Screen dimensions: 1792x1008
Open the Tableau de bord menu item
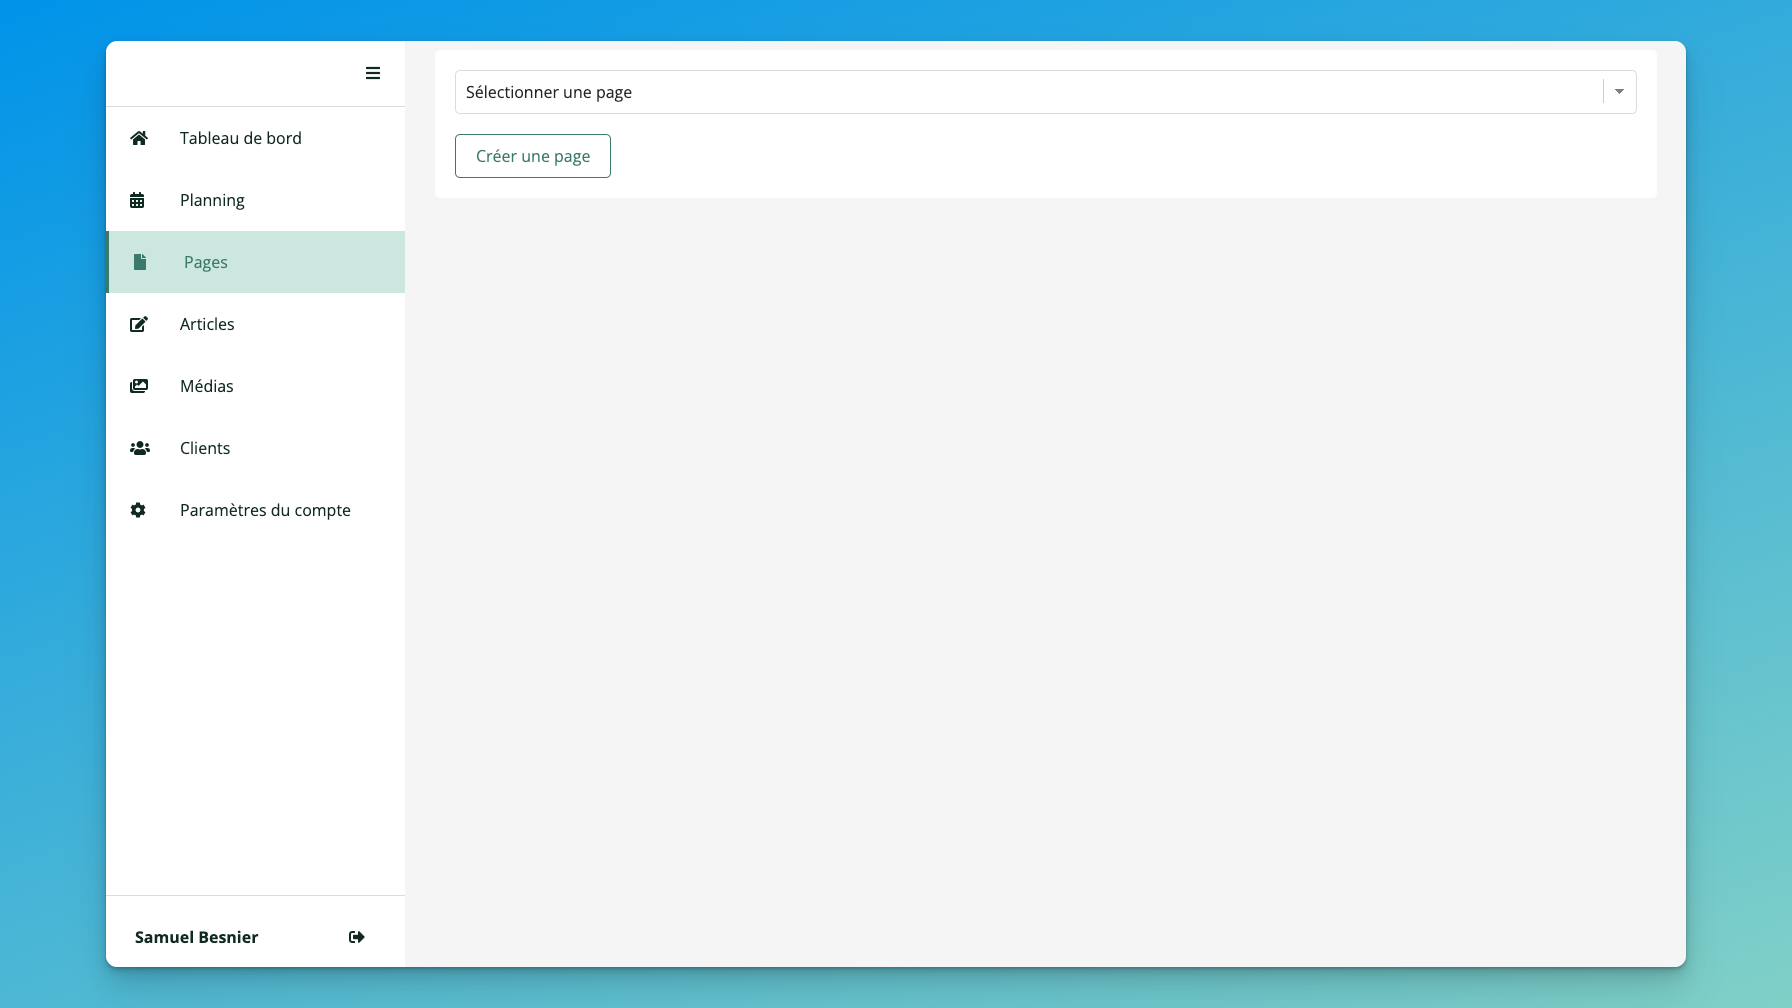[240, 138]
